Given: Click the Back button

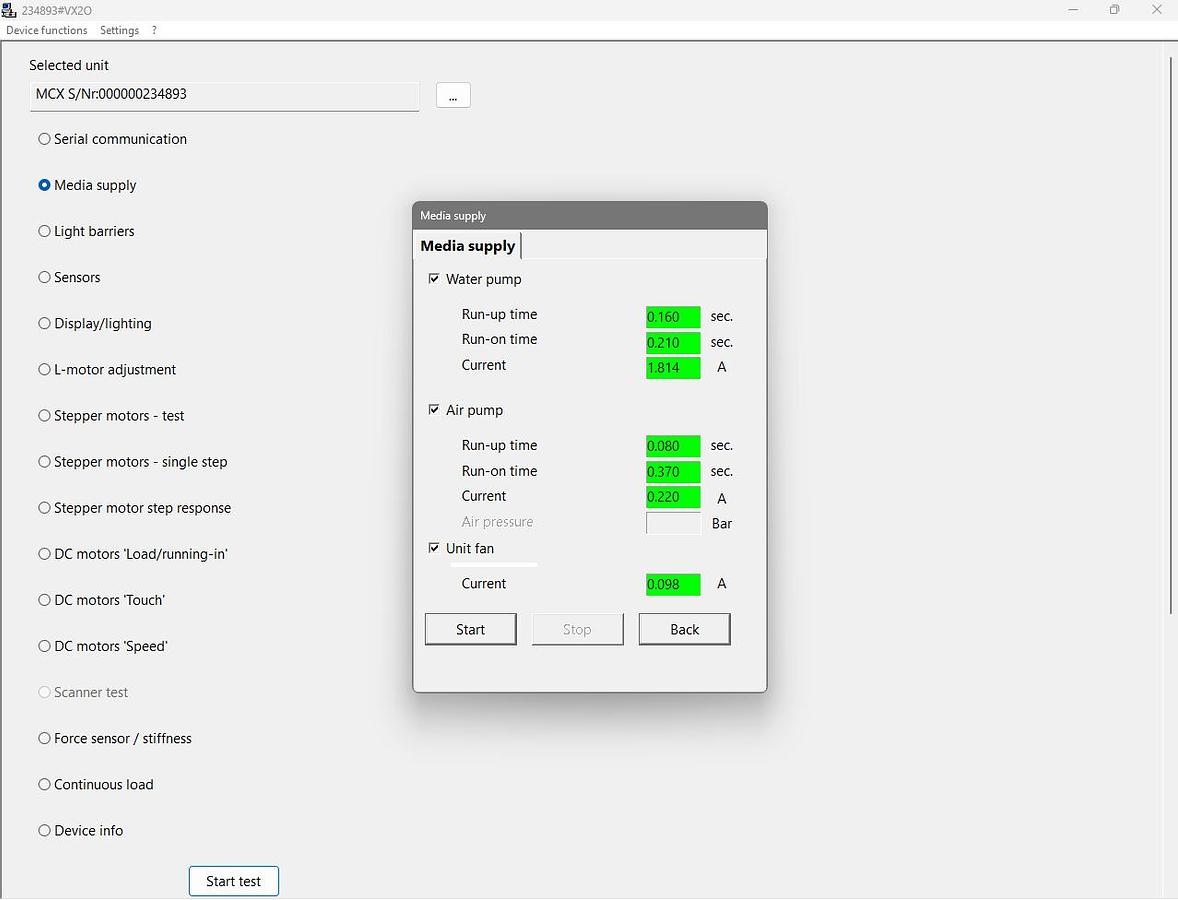Looking at the screenshot, I should (x=684, y=629).
